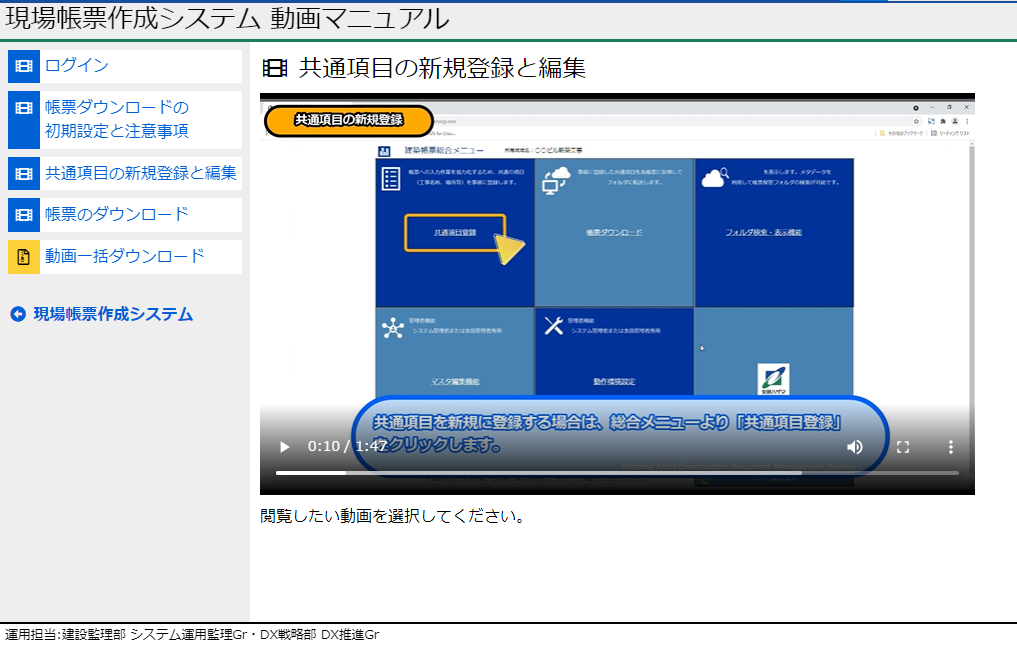The height and width of the screenshot is (653, 1017).
Task: Click the film icon next to the page heading
Action: 275,68
